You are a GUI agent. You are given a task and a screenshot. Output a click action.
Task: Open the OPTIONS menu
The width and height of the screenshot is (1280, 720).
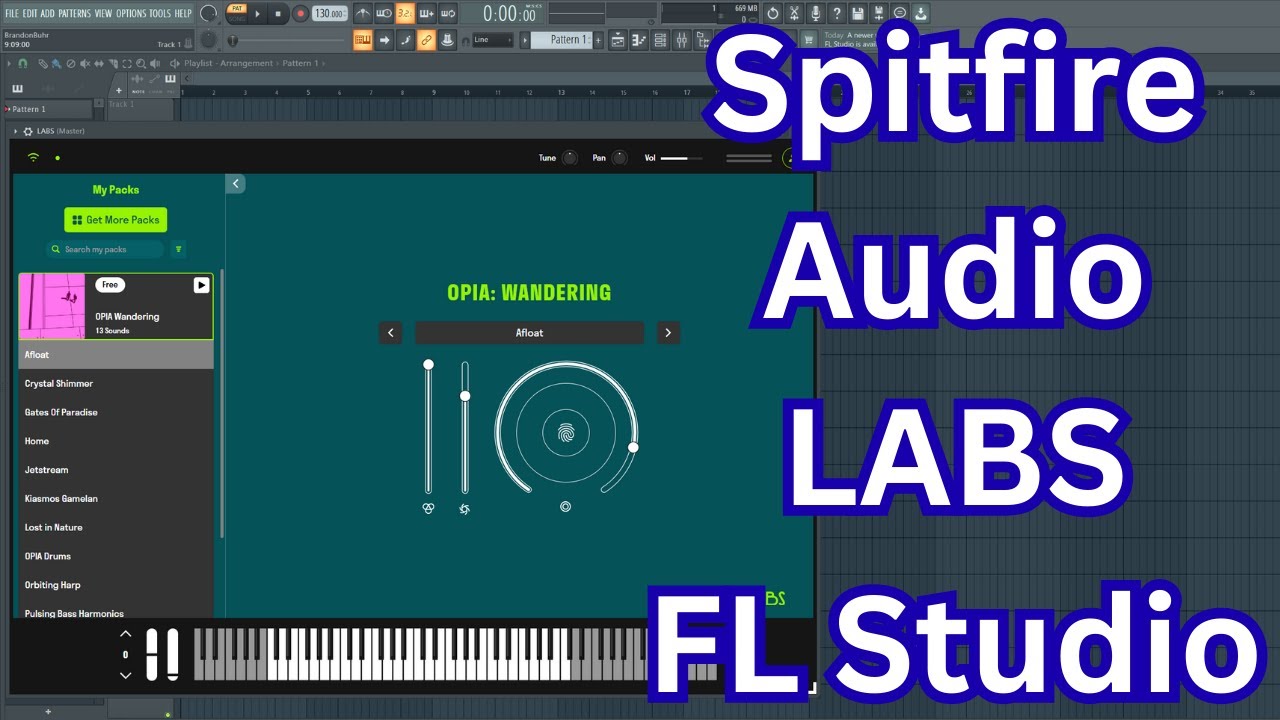pos(131,13)
